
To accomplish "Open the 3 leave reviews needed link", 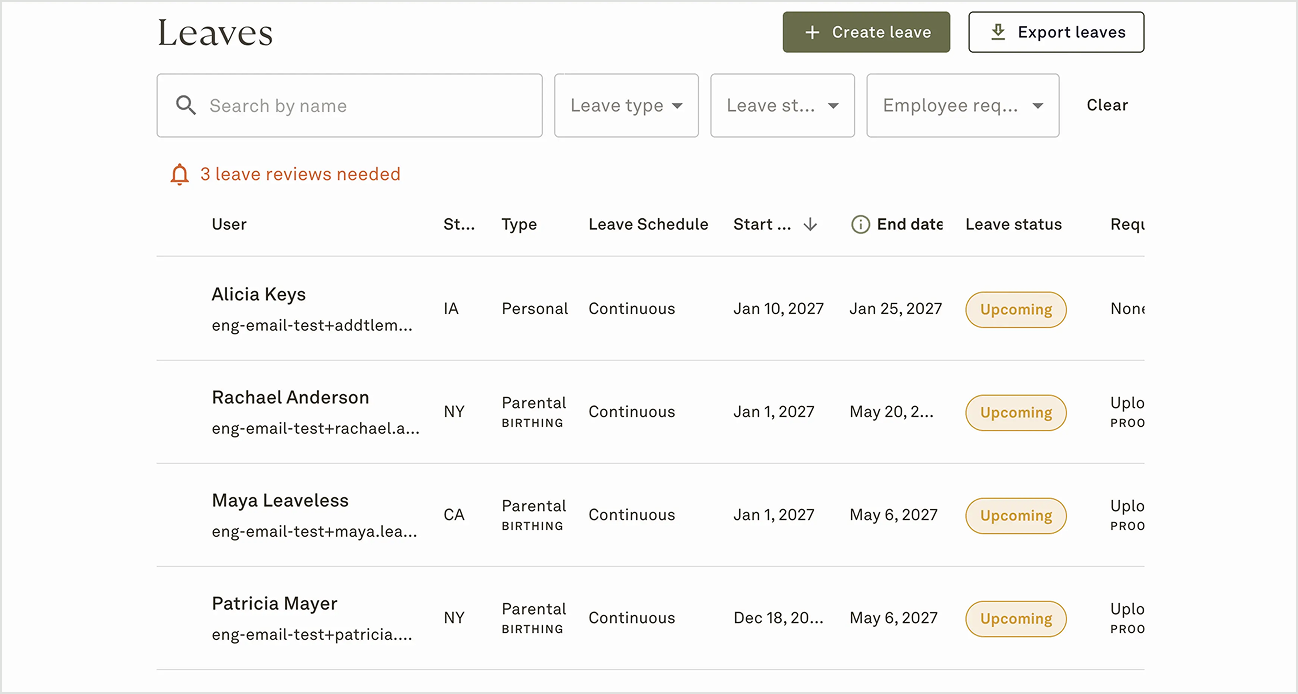I will pos(300,175).
